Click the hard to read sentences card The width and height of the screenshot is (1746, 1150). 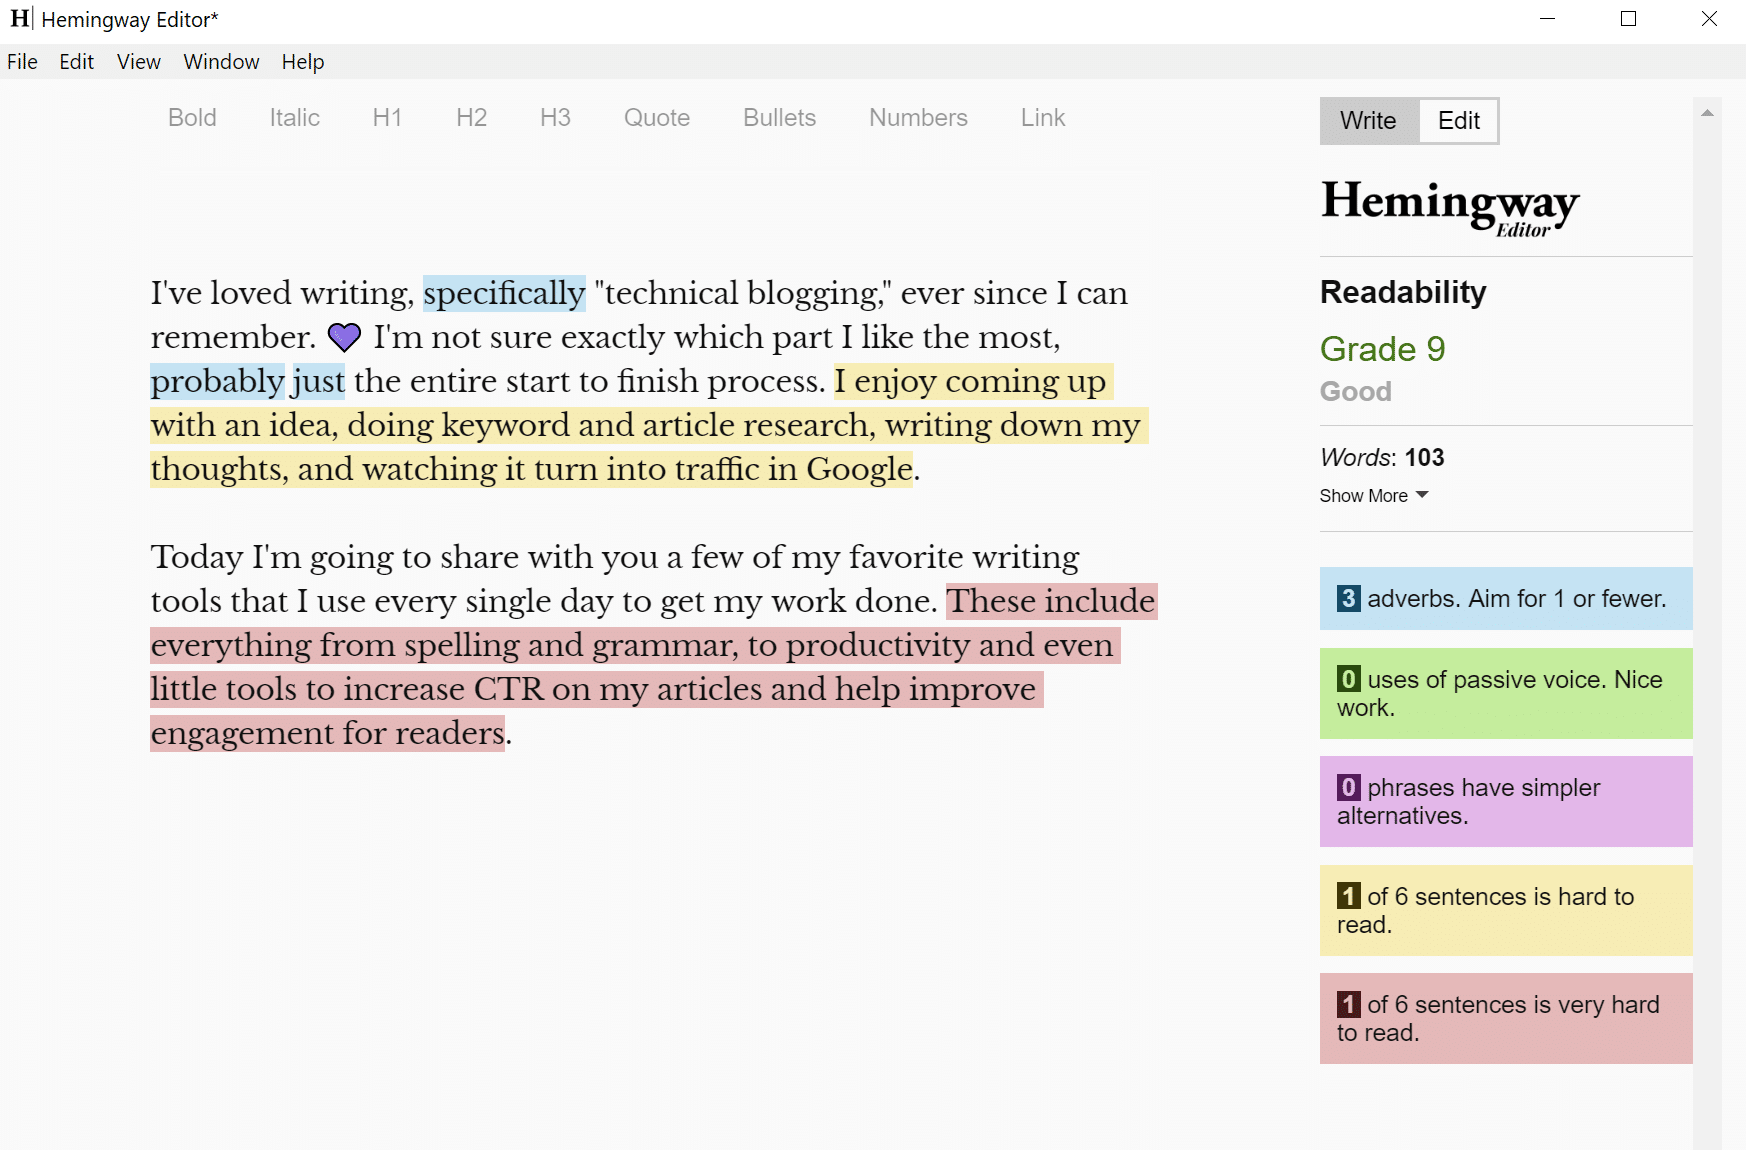pyautogui.click(x=1506, y=911)
